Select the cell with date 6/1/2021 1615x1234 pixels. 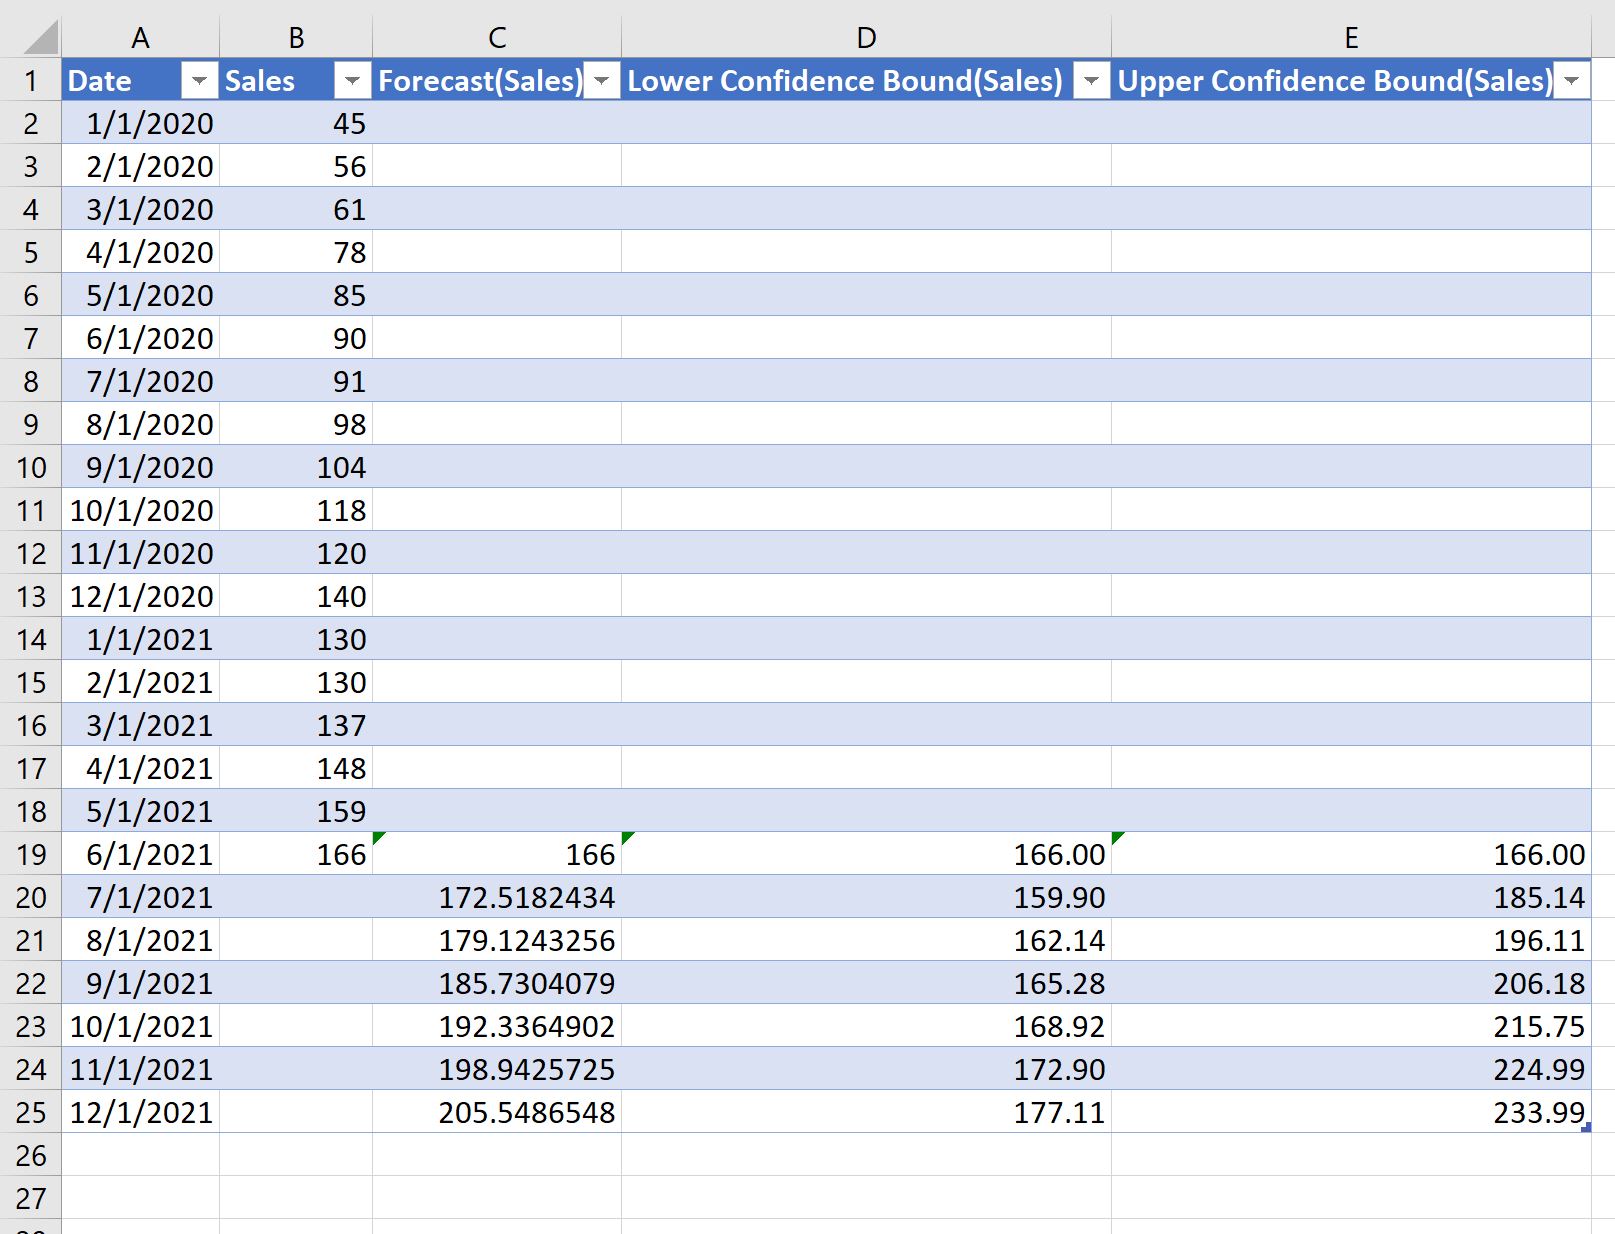(x=140, y=855)
